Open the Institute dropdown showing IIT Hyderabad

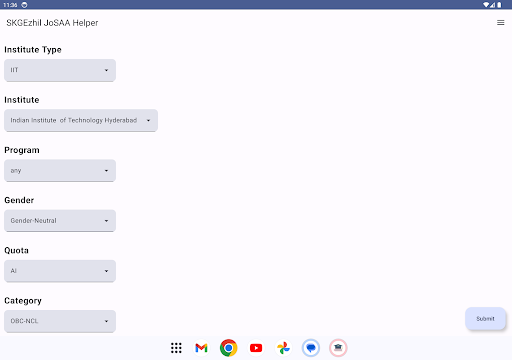click(81, 120)
